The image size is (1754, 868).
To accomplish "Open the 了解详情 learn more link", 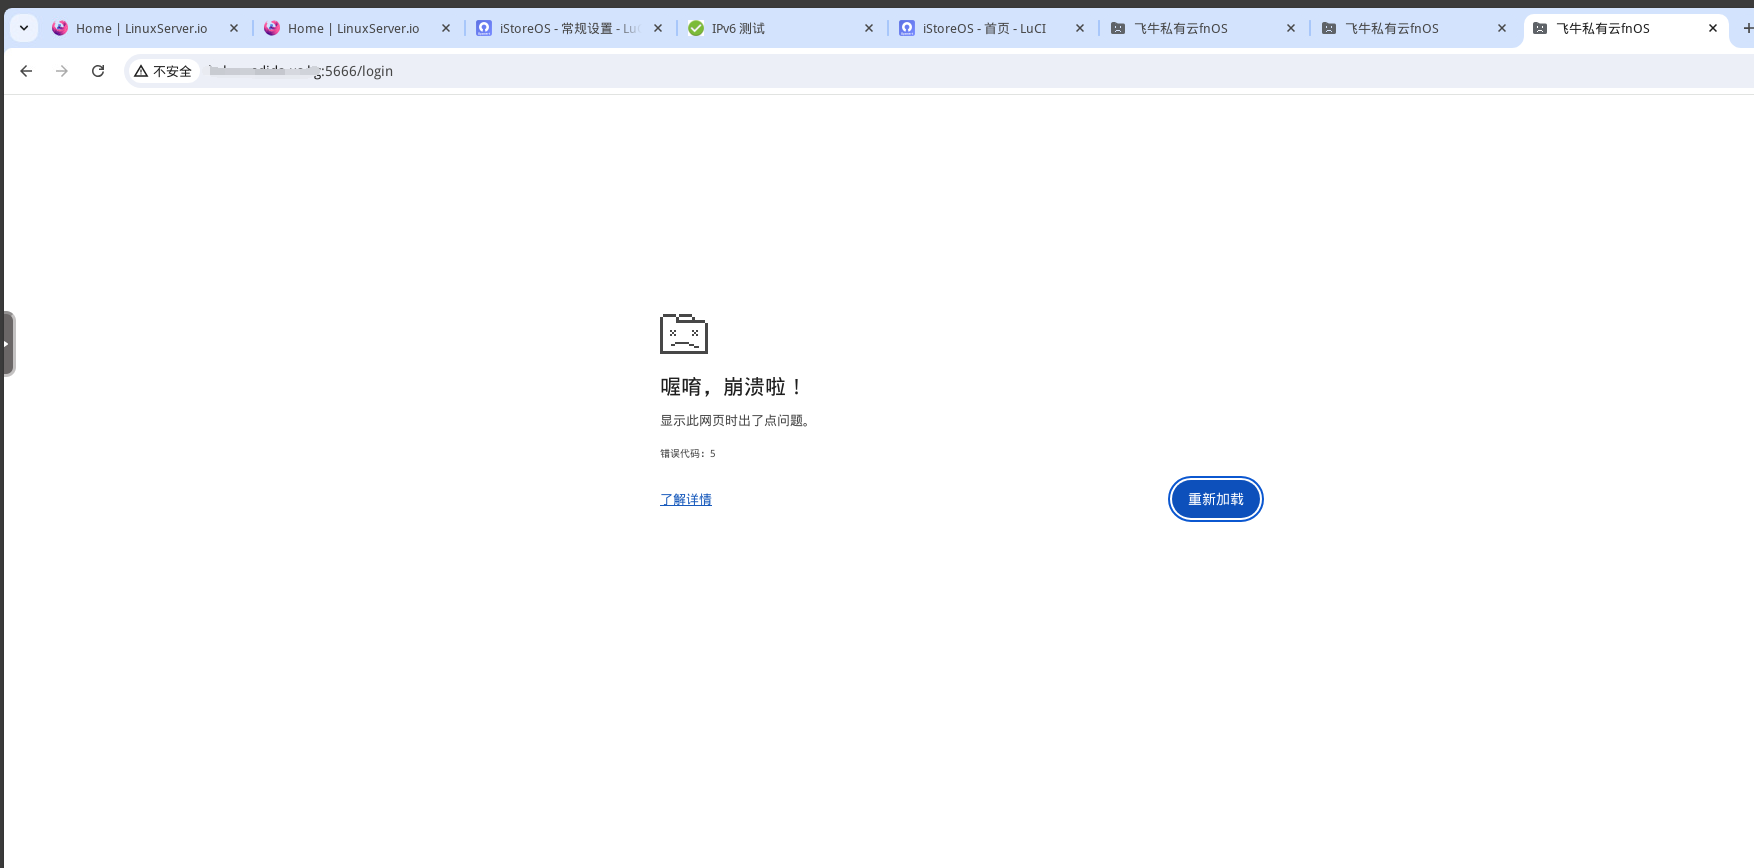I will click(686, 499).
